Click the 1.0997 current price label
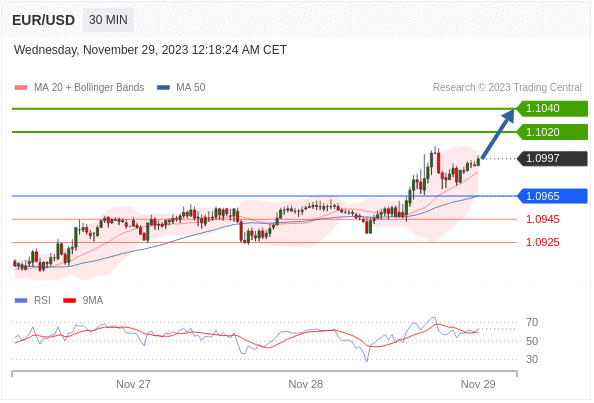The height and width of the screenshot is (403, 594). [553, 158]
